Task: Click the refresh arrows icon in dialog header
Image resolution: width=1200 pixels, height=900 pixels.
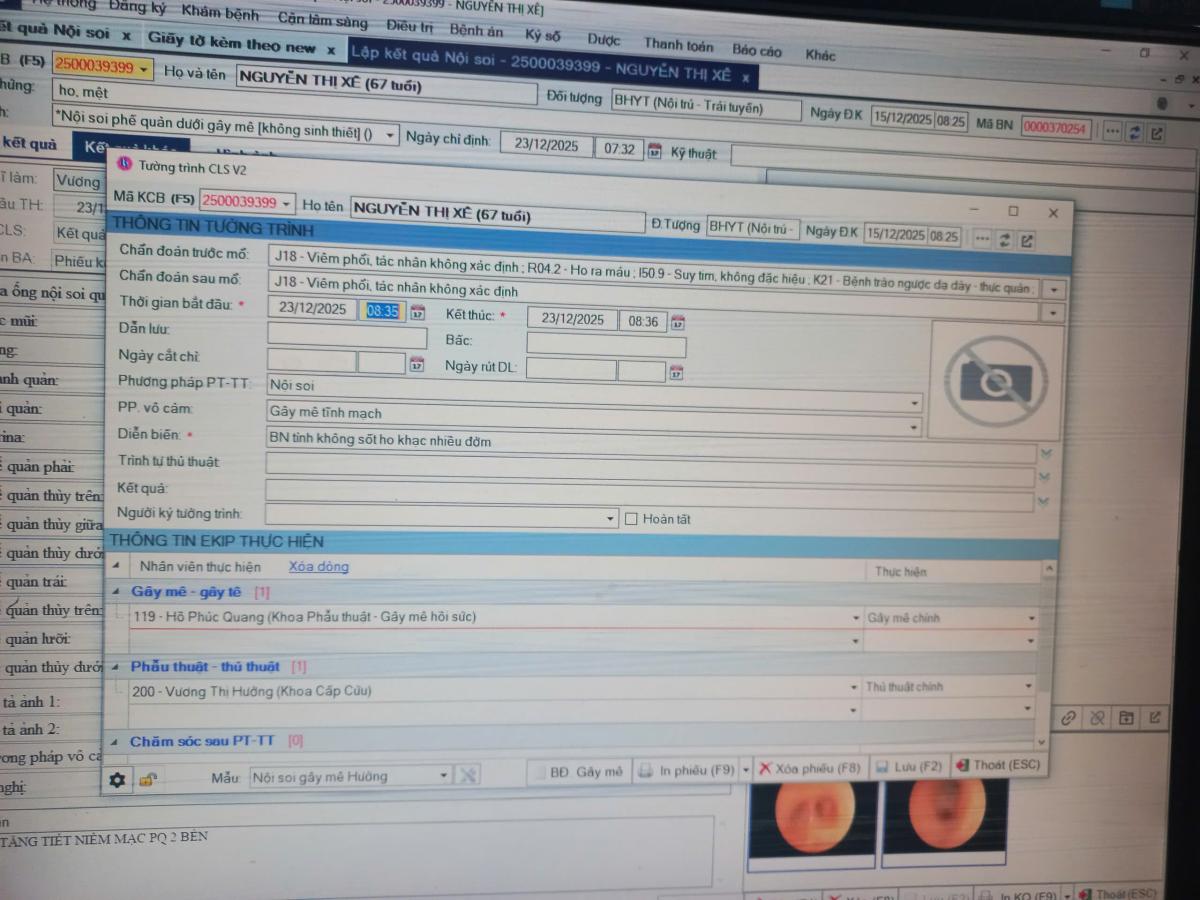Action: pos(1005,240)
